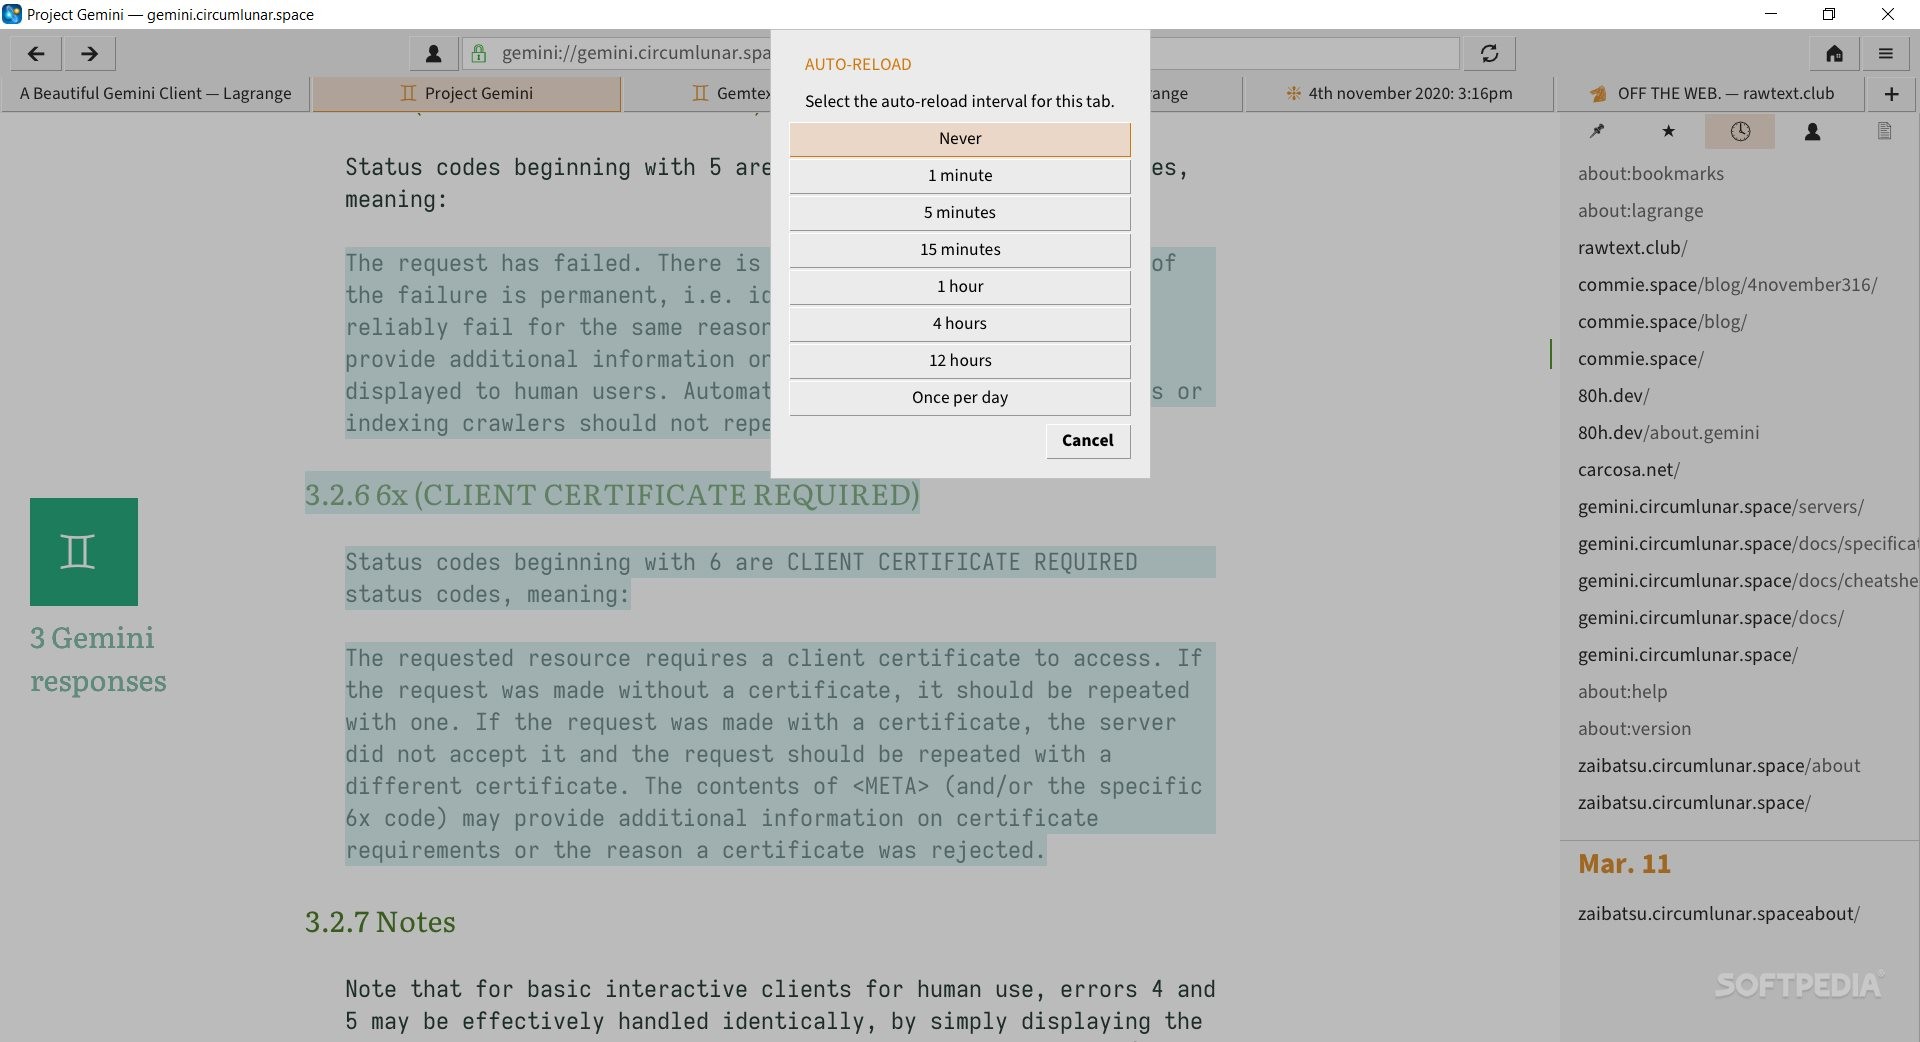The image size is (1920, 1042).
Task: Open 80h.dev/about.gemini history entry
Action: click(x=1668, y=433)
